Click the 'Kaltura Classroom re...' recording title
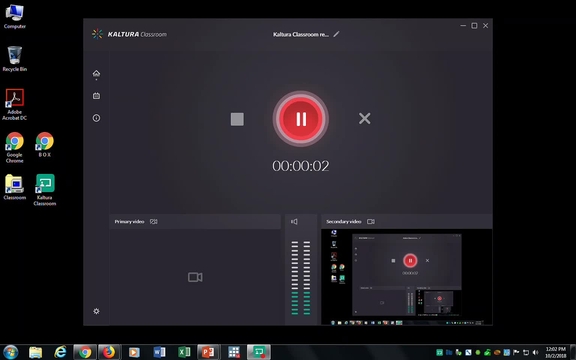 tap(300, 34)
